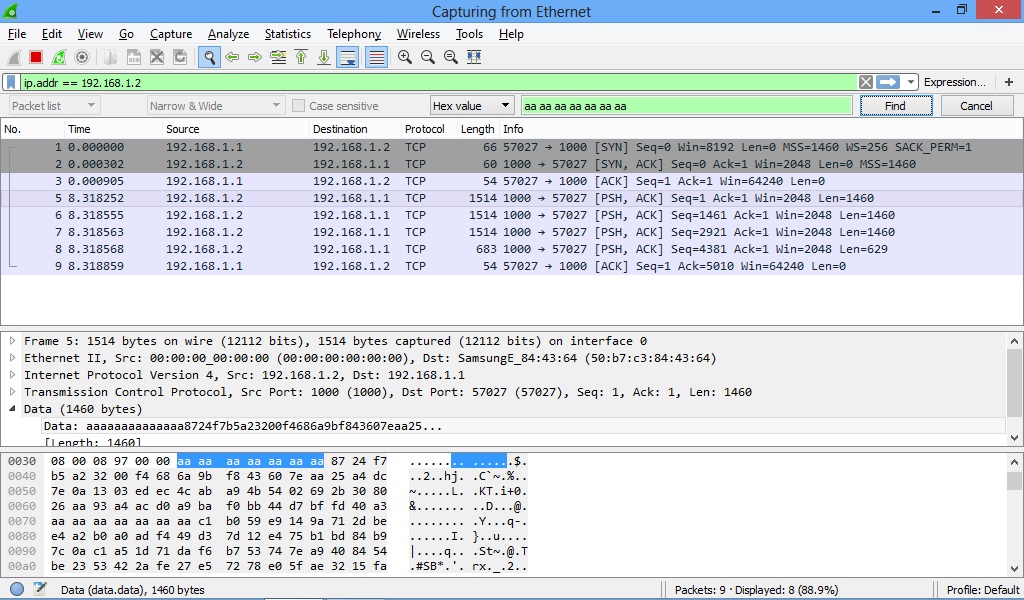Open the Analyze menu
Image resolution: width=1024 pixels, height=600 pixels.
229,34
